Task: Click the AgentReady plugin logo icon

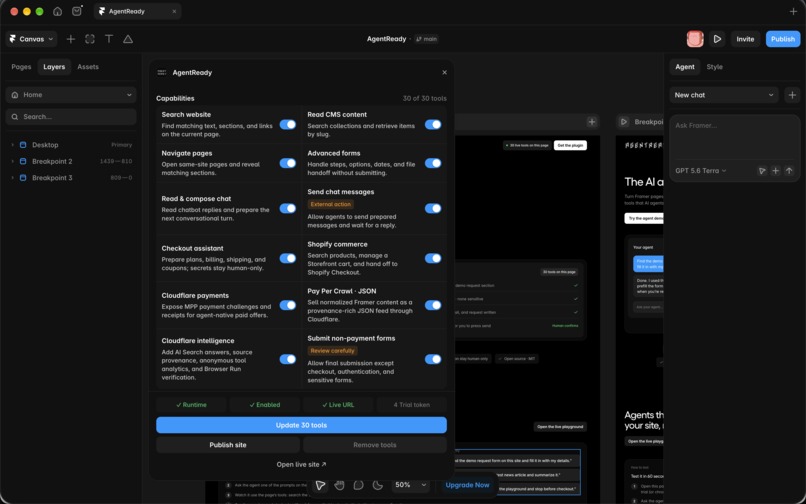Action: 162,73
